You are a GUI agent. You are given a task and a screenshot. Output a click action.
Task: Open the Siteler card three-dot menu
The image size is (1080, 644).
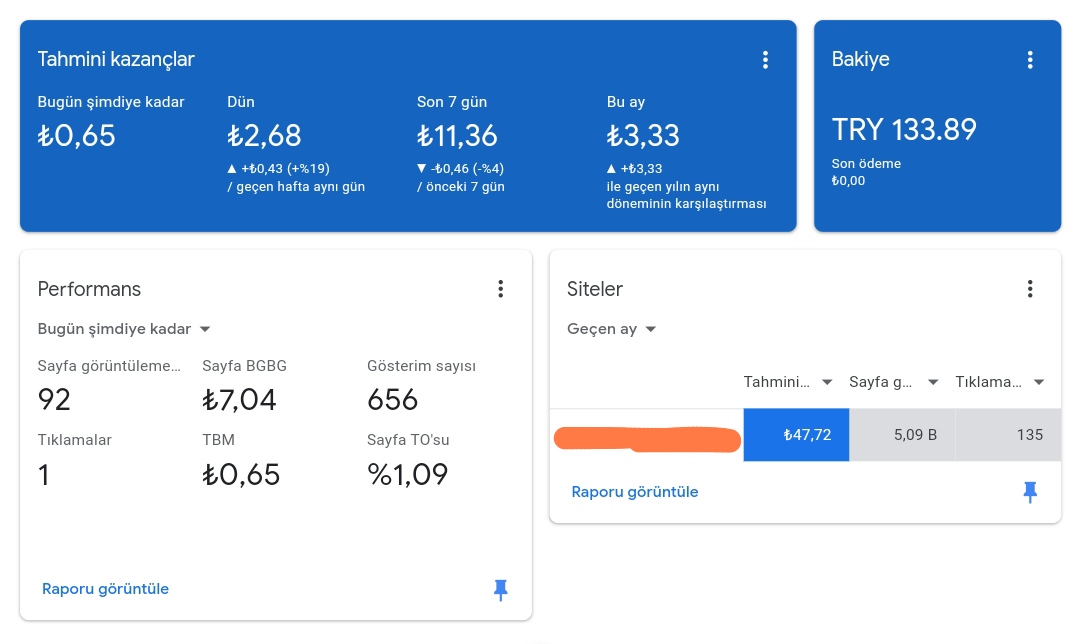coord(1030,289)
